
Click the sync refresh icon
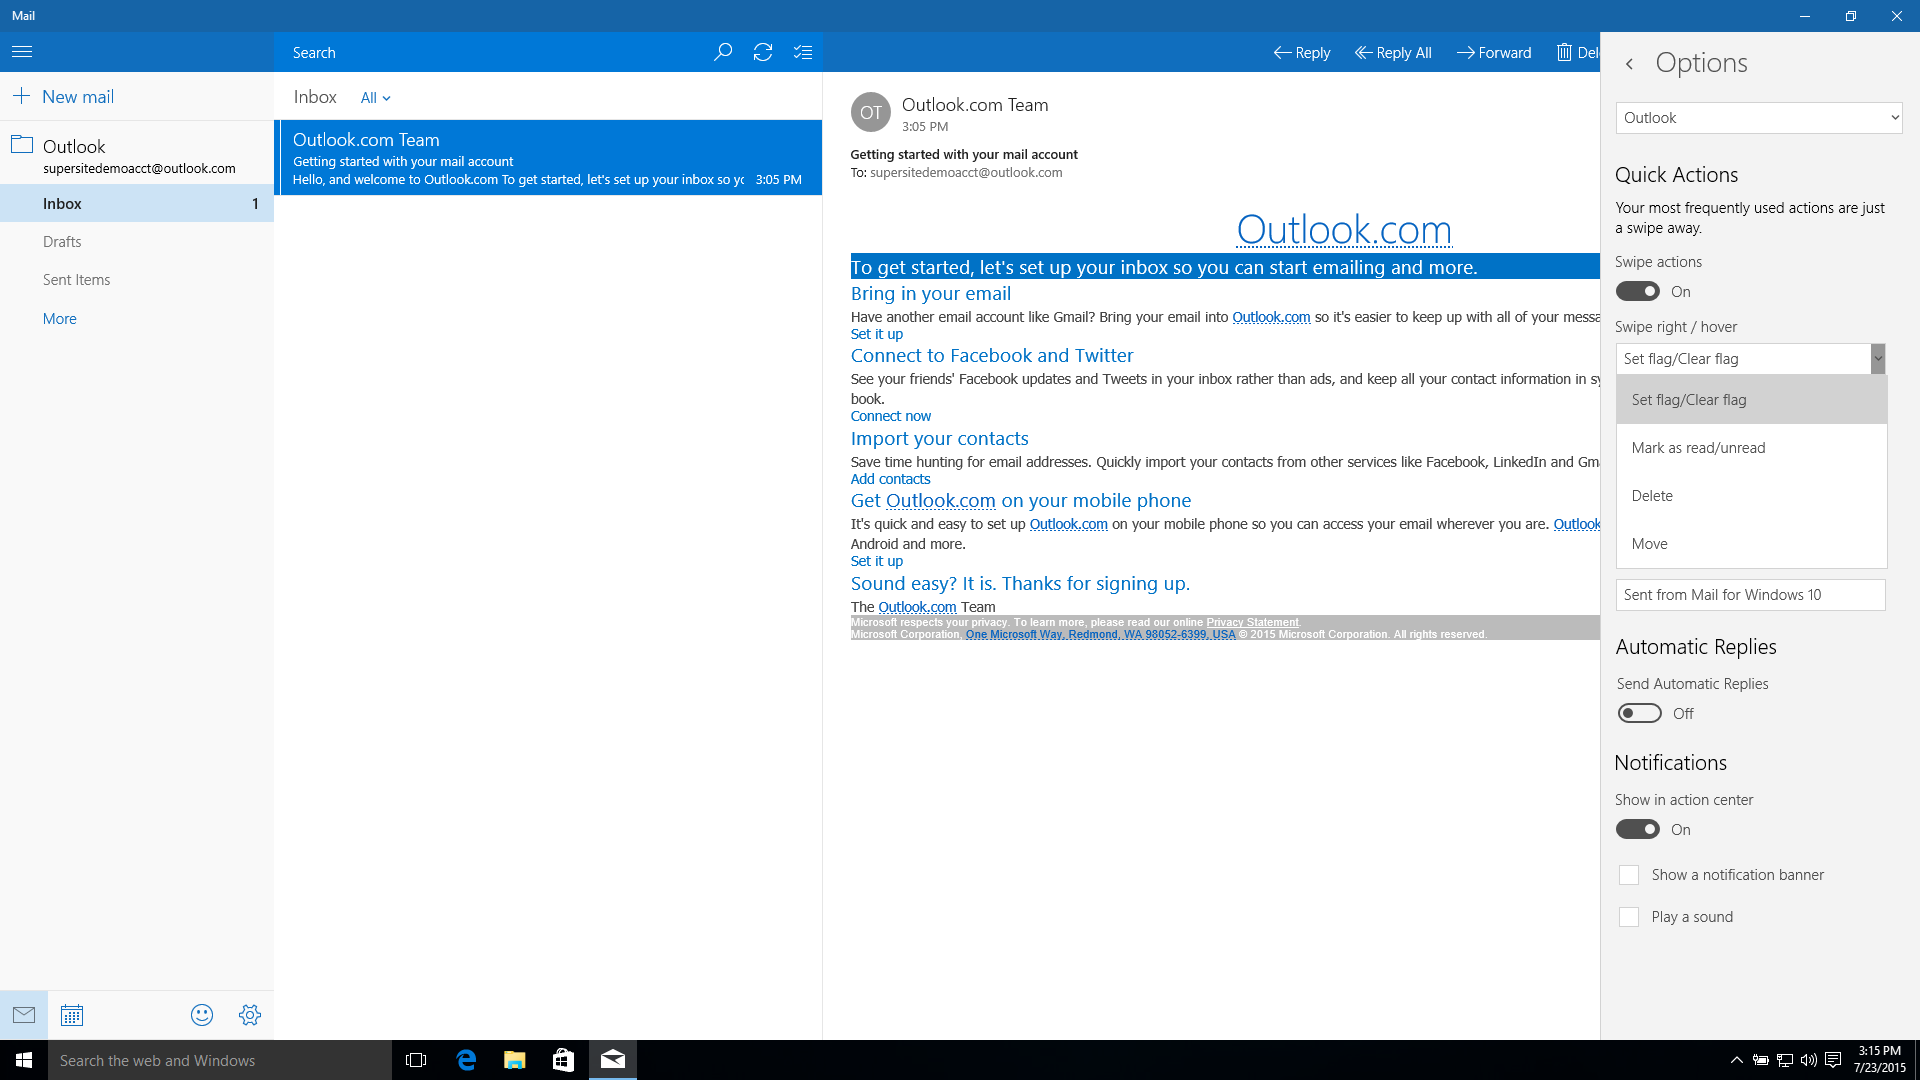(x=763, y=52)
